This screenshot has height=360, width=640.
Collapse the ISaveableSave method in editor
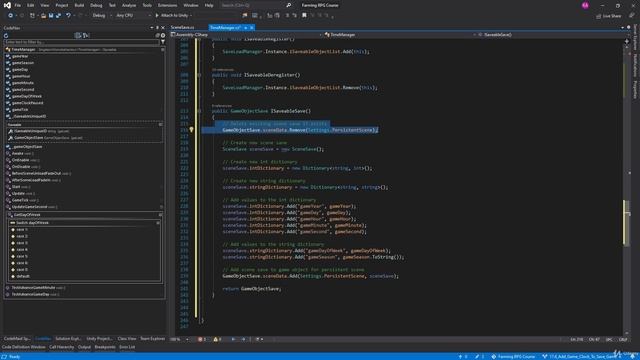click(199, 111)
